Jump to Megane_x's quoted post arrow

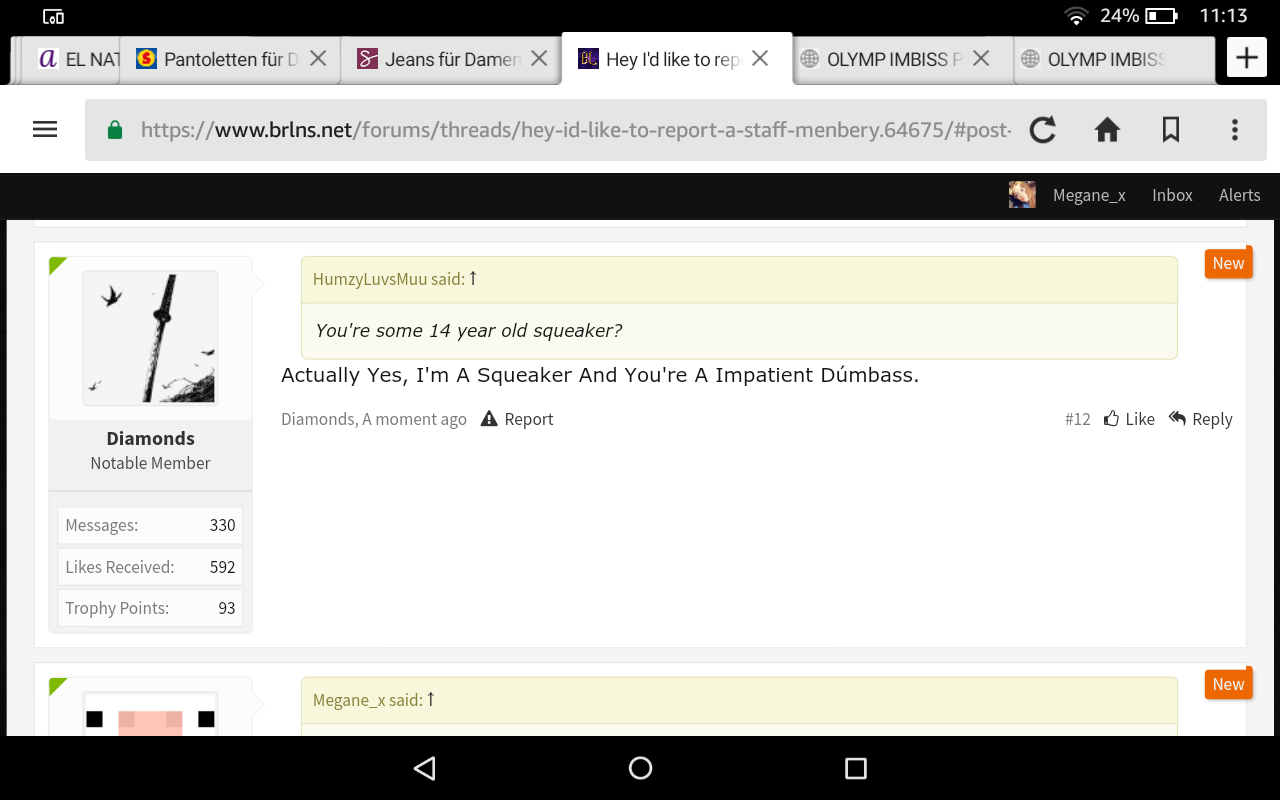[x=431, y=699]
